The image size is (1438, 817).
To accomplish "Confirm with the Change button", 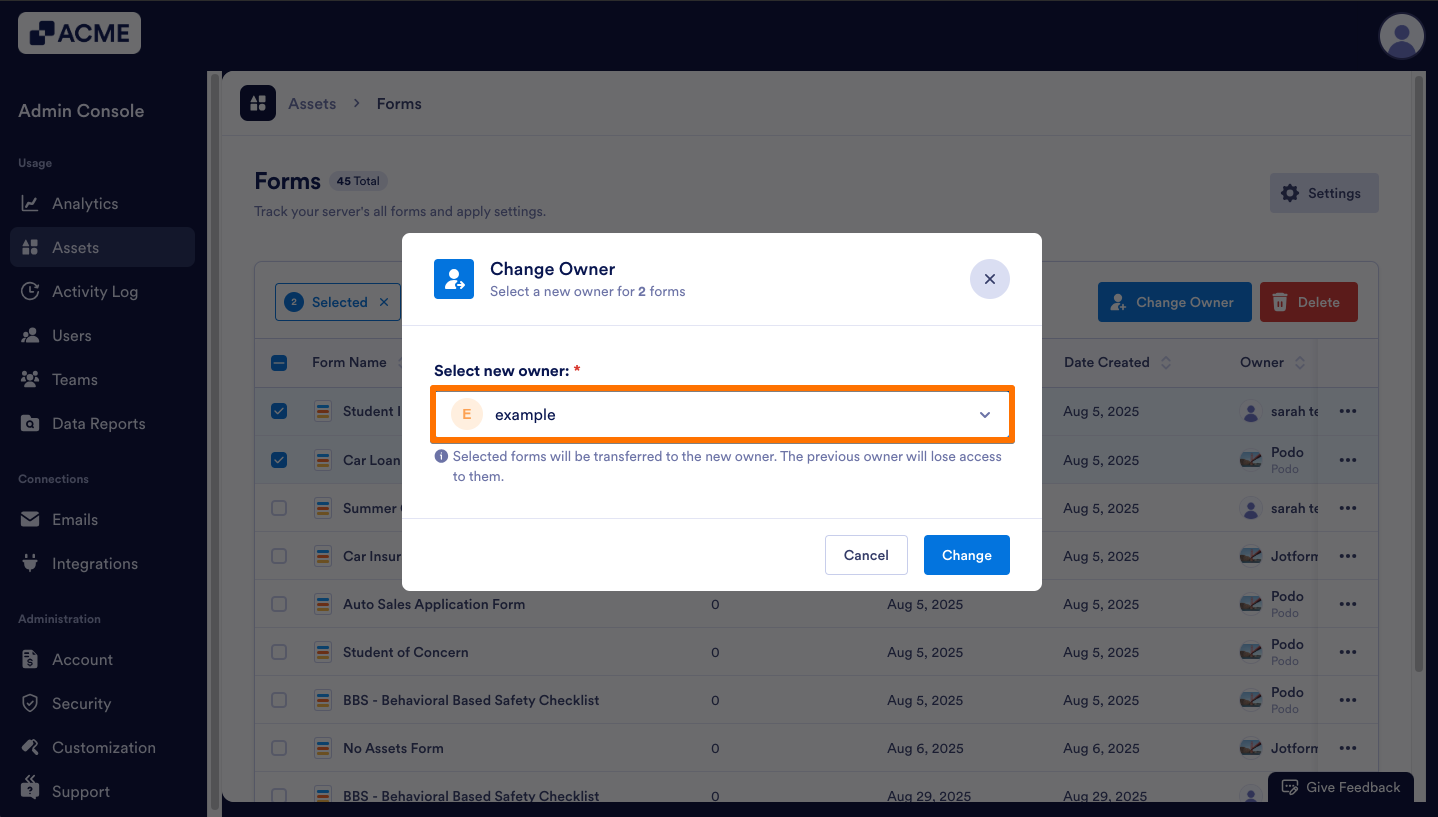I will 965,555.
